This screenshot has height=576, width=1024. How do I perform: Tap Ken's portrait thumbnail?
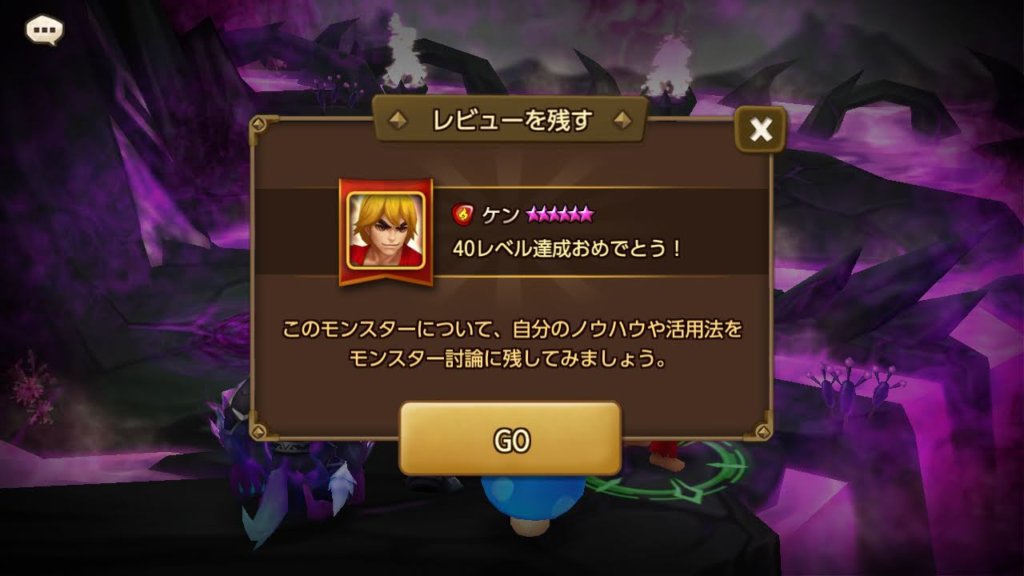[385, 231]
